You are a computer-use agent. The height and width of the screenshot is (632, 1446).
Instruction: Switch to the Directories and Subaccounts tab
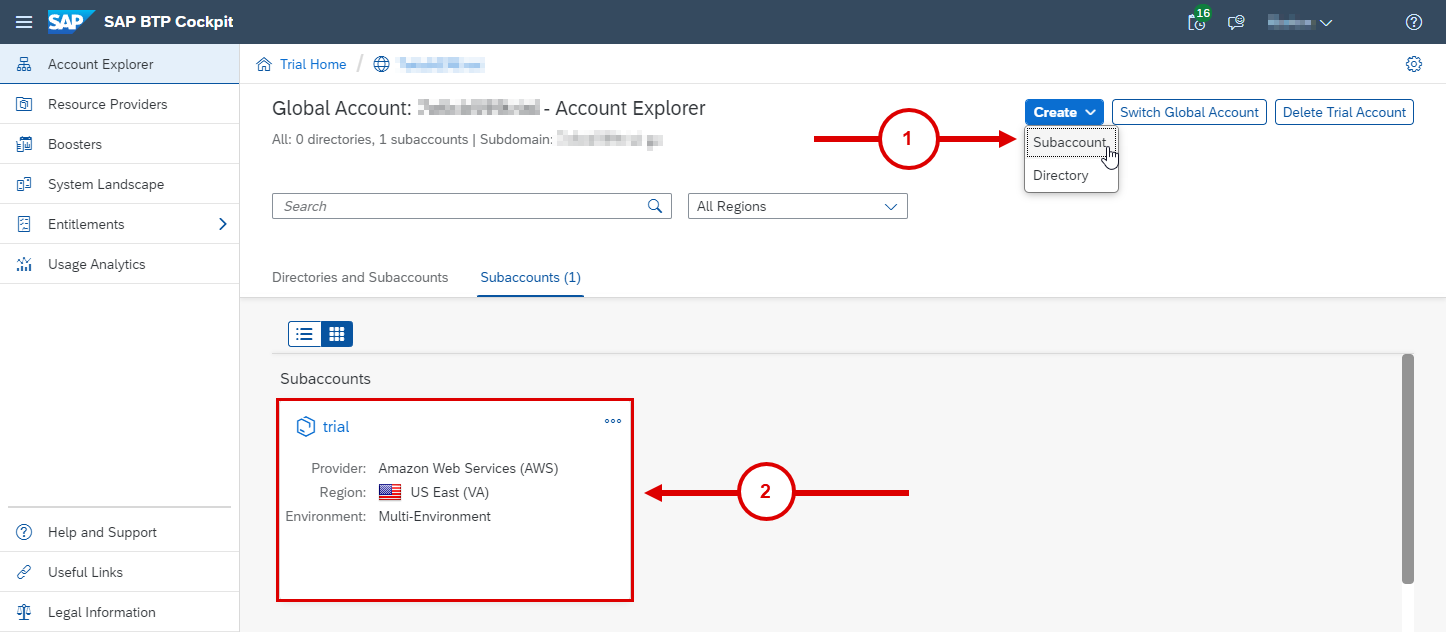click(360, 277)
